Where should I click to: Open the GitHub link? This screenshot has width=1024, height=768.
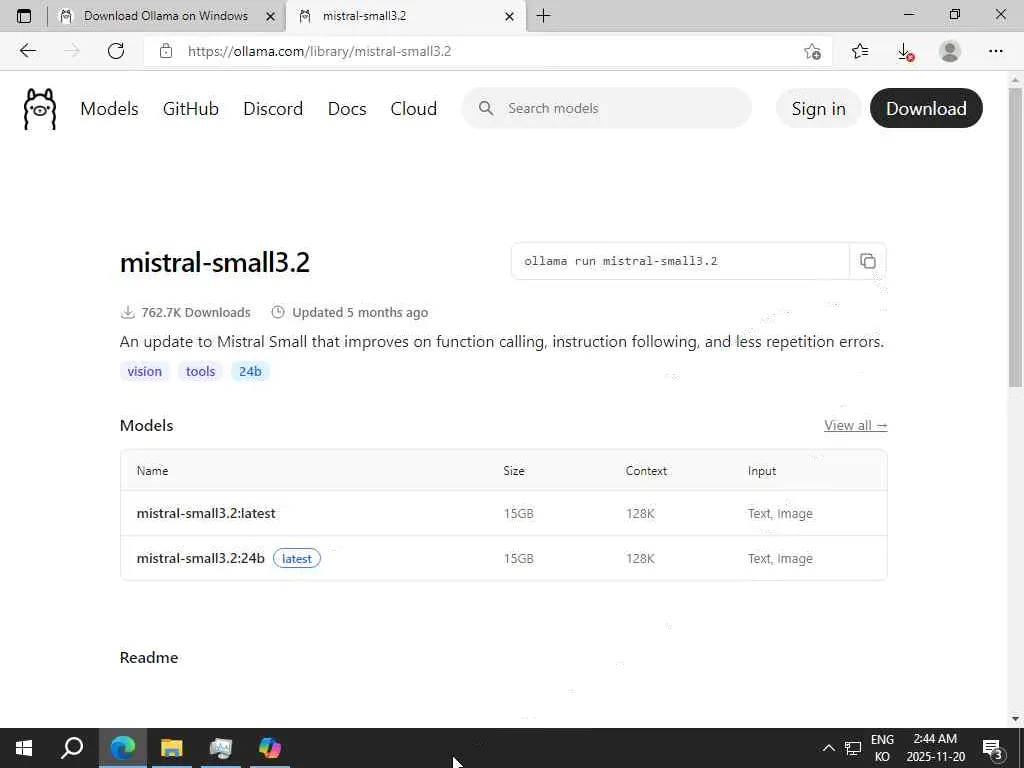click(x=191, y=108)
